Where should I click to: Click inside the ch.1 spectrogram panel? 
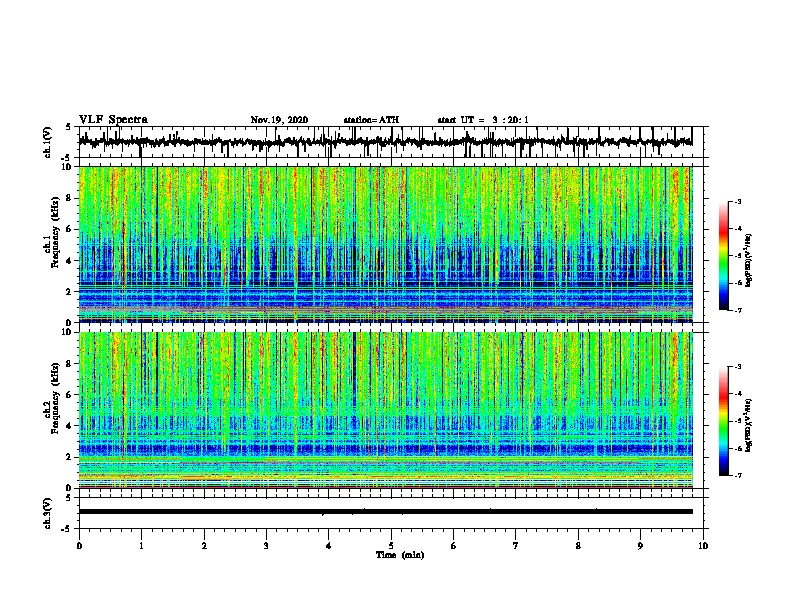(385, 244)
